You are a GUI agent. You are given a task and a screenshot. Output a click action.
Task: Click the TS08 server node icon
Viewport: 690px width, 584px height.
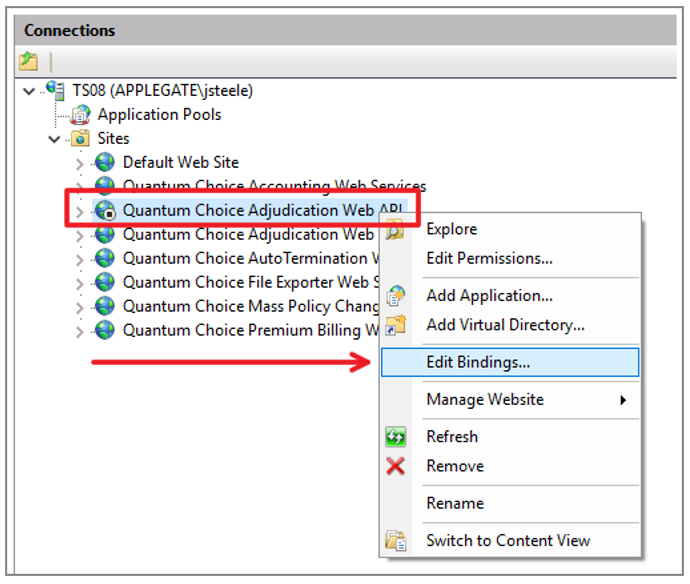[x=56, y=90]
